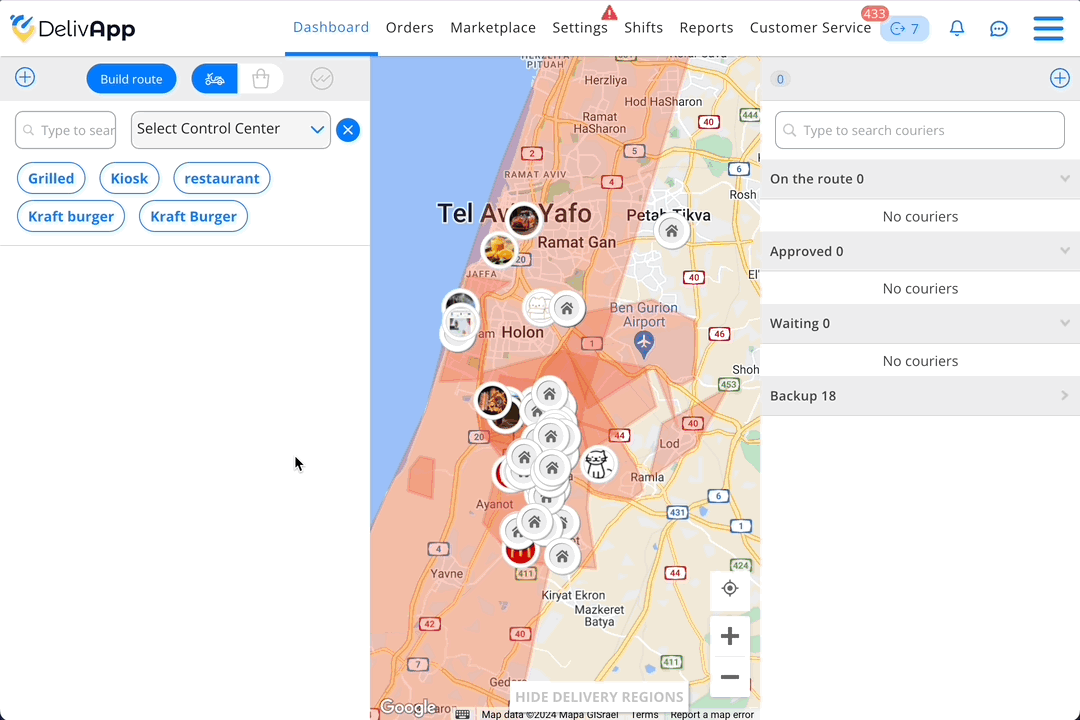Click the add courier plus icon

pos(1059,79)
